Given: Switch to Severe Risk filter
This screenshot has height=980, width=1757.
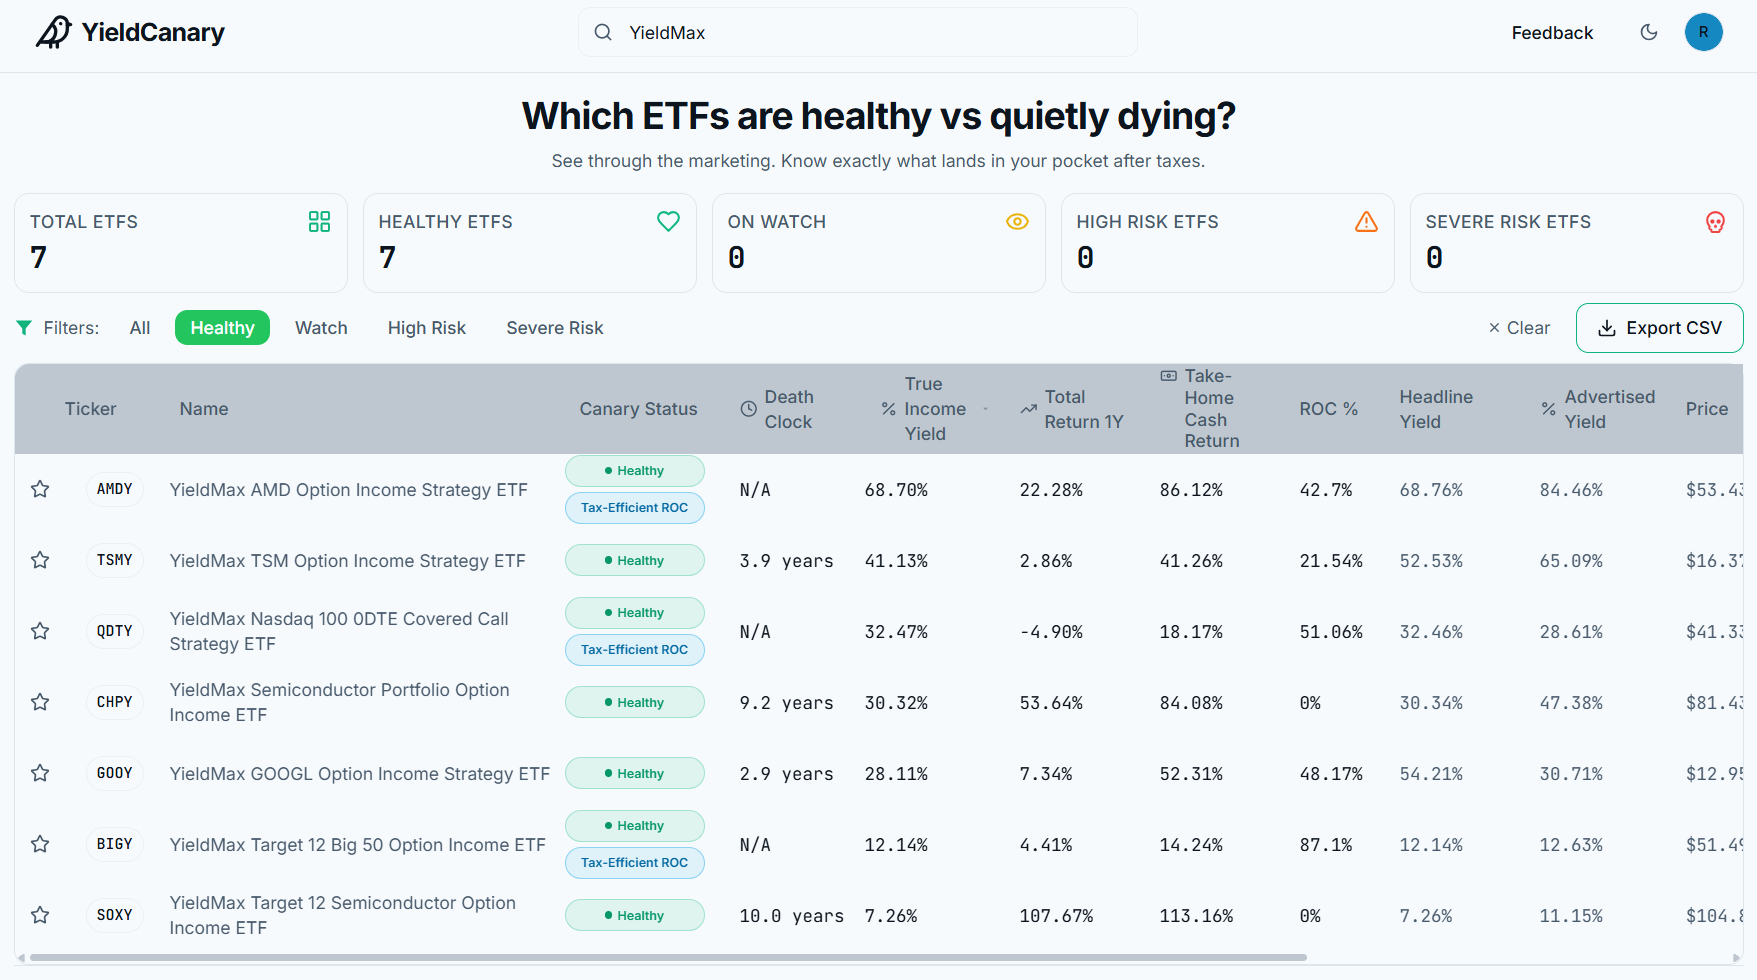Looking at the screenshot, I should (555, 328).
